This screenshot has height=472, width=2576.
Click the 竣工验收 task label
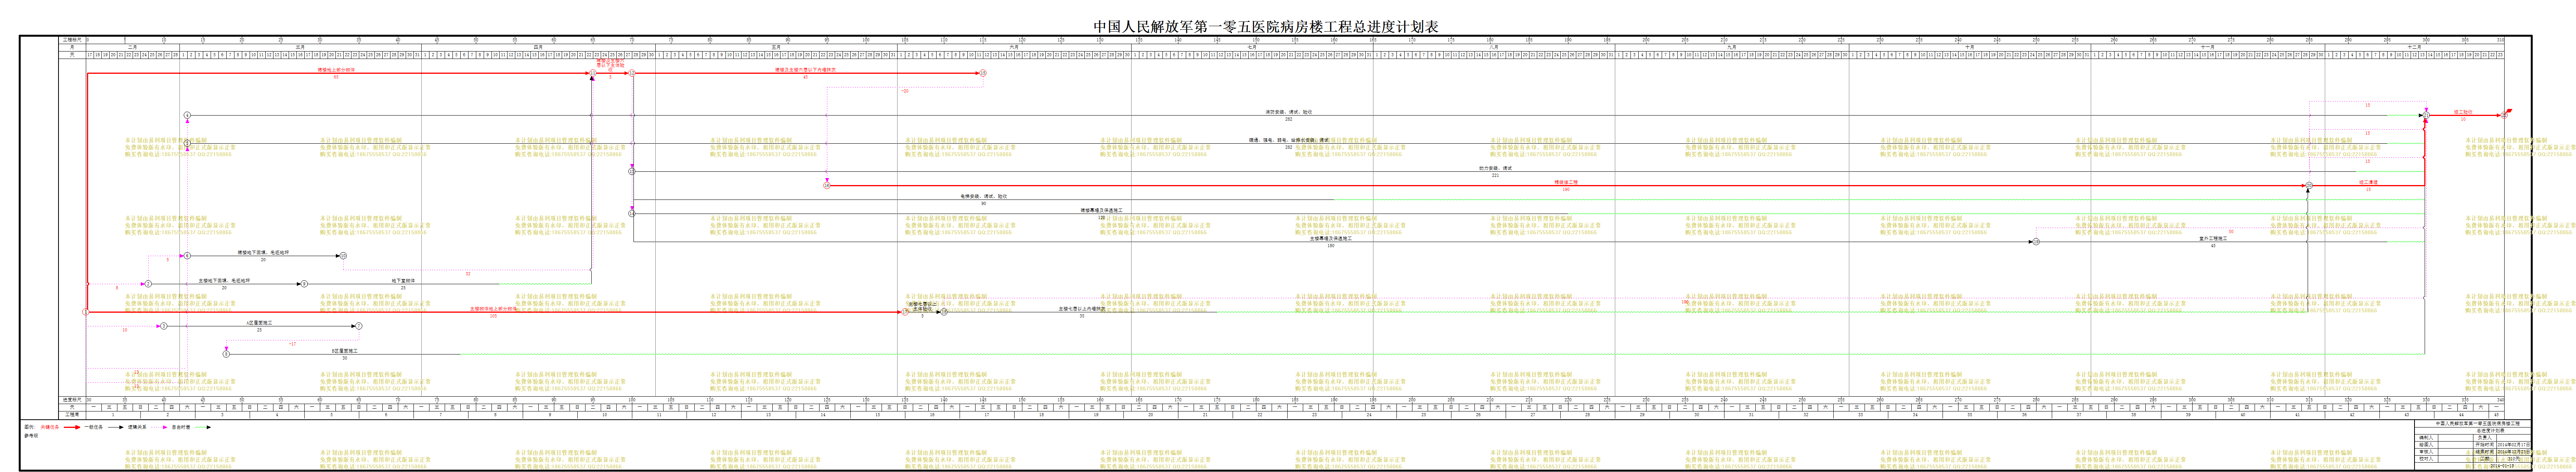pos(2463,112)
